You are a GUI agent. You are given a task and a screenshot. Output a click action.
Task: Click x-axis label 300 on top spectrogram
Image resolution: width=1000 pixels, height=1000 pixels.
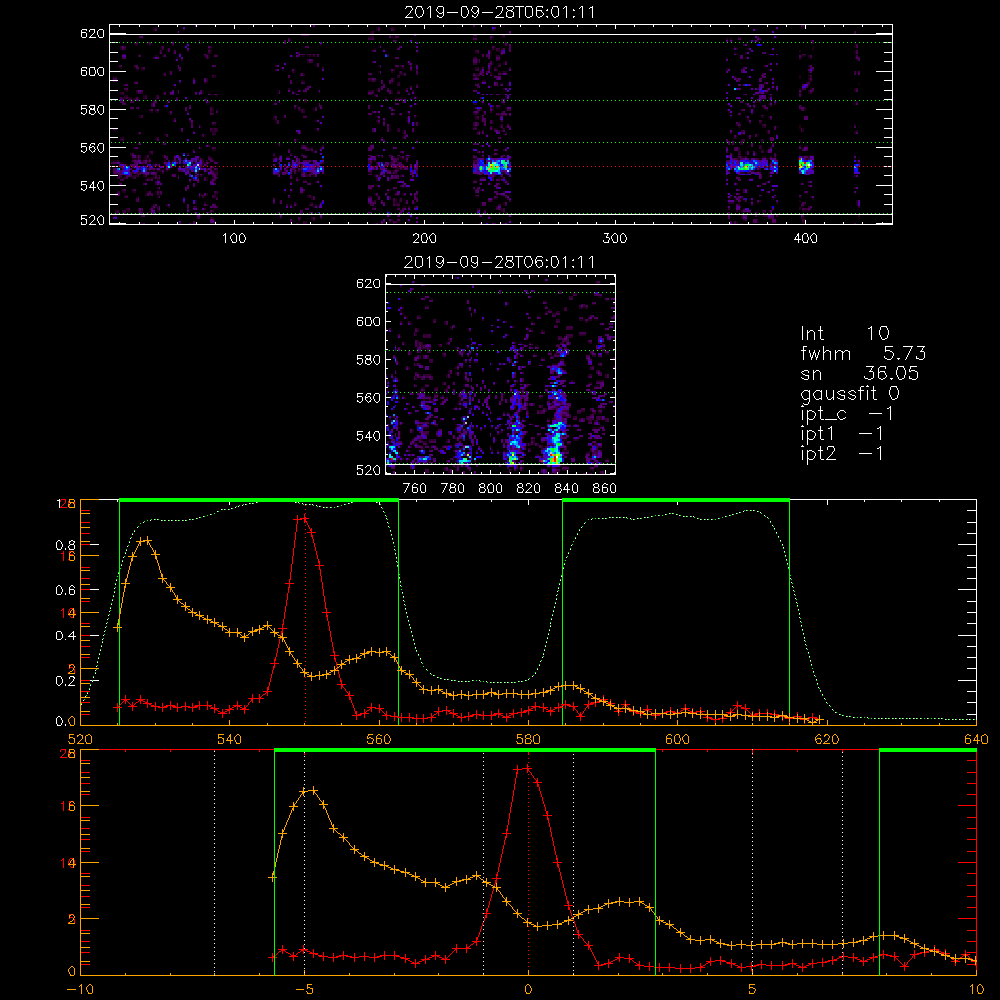point(615,239)
